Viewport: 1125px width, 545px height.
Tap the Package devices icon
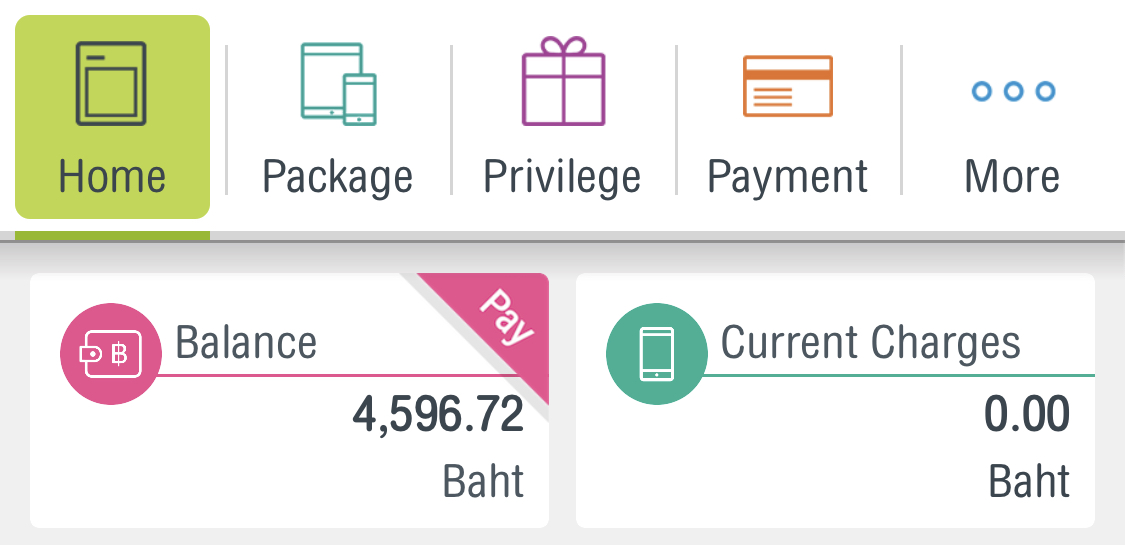click(338, 84)
